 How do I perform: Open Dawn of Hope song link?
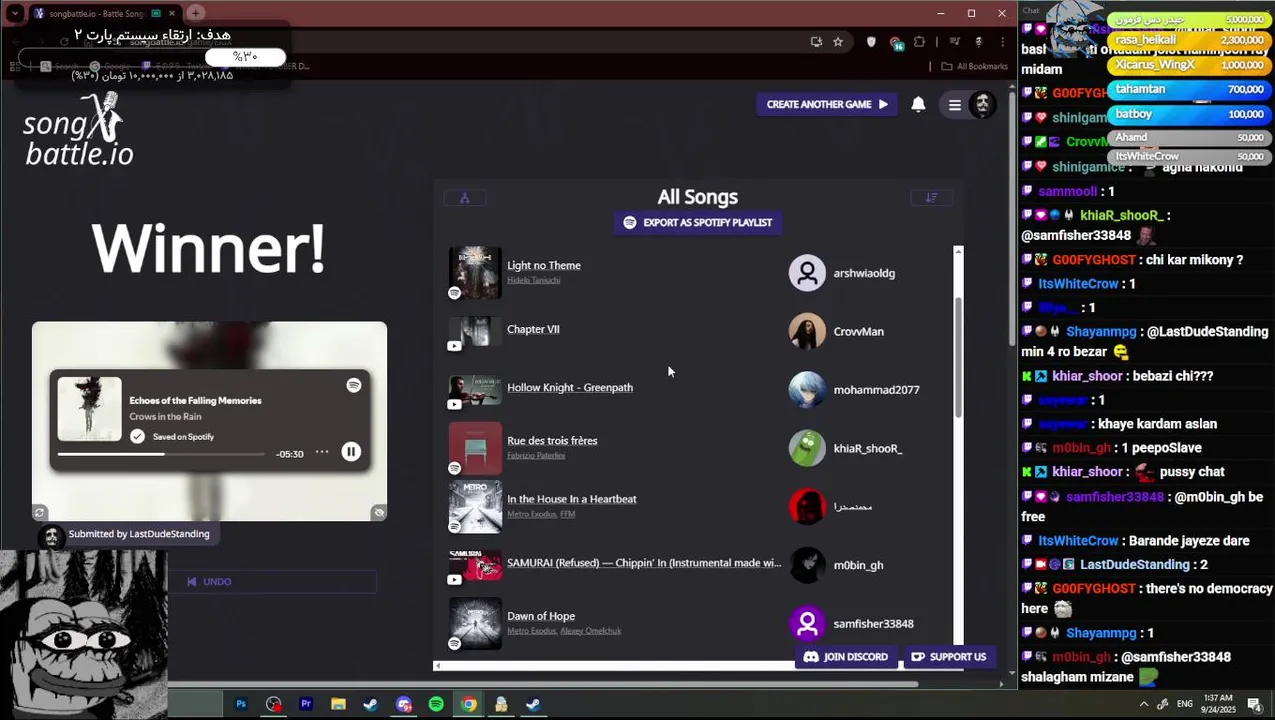(541, 616)
